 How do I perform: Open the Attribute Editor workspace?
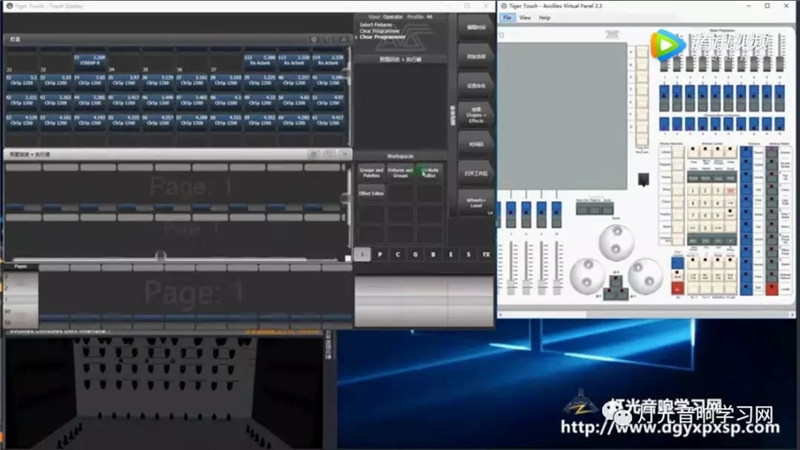click(x=430, y=173)
